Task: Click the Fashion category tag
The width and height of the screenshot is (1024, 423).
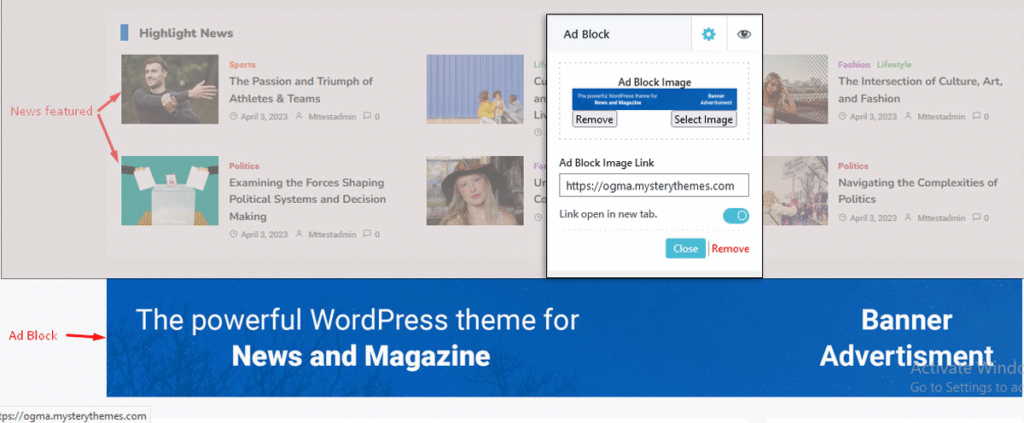Action: (854, 65)
